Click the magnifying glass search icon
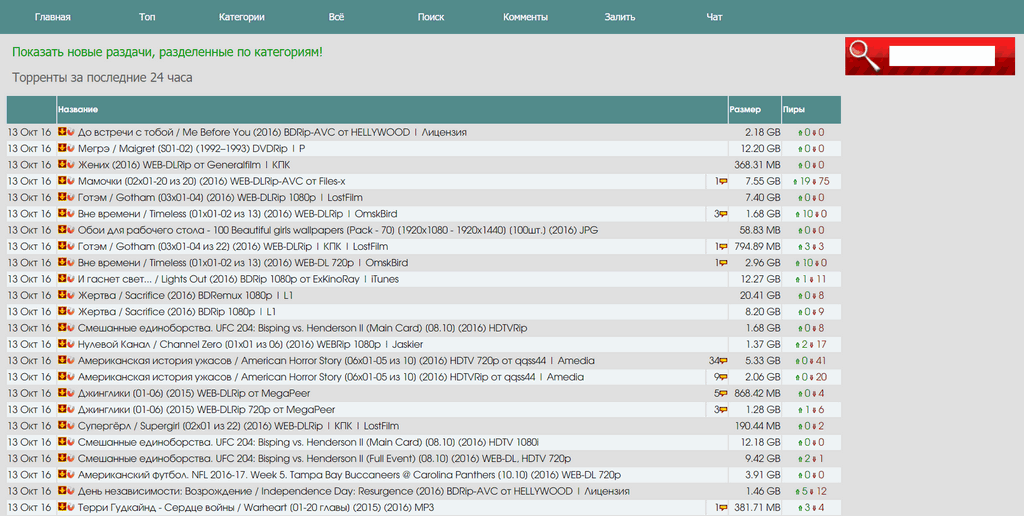1024x516 pixels. pos(864,56)
